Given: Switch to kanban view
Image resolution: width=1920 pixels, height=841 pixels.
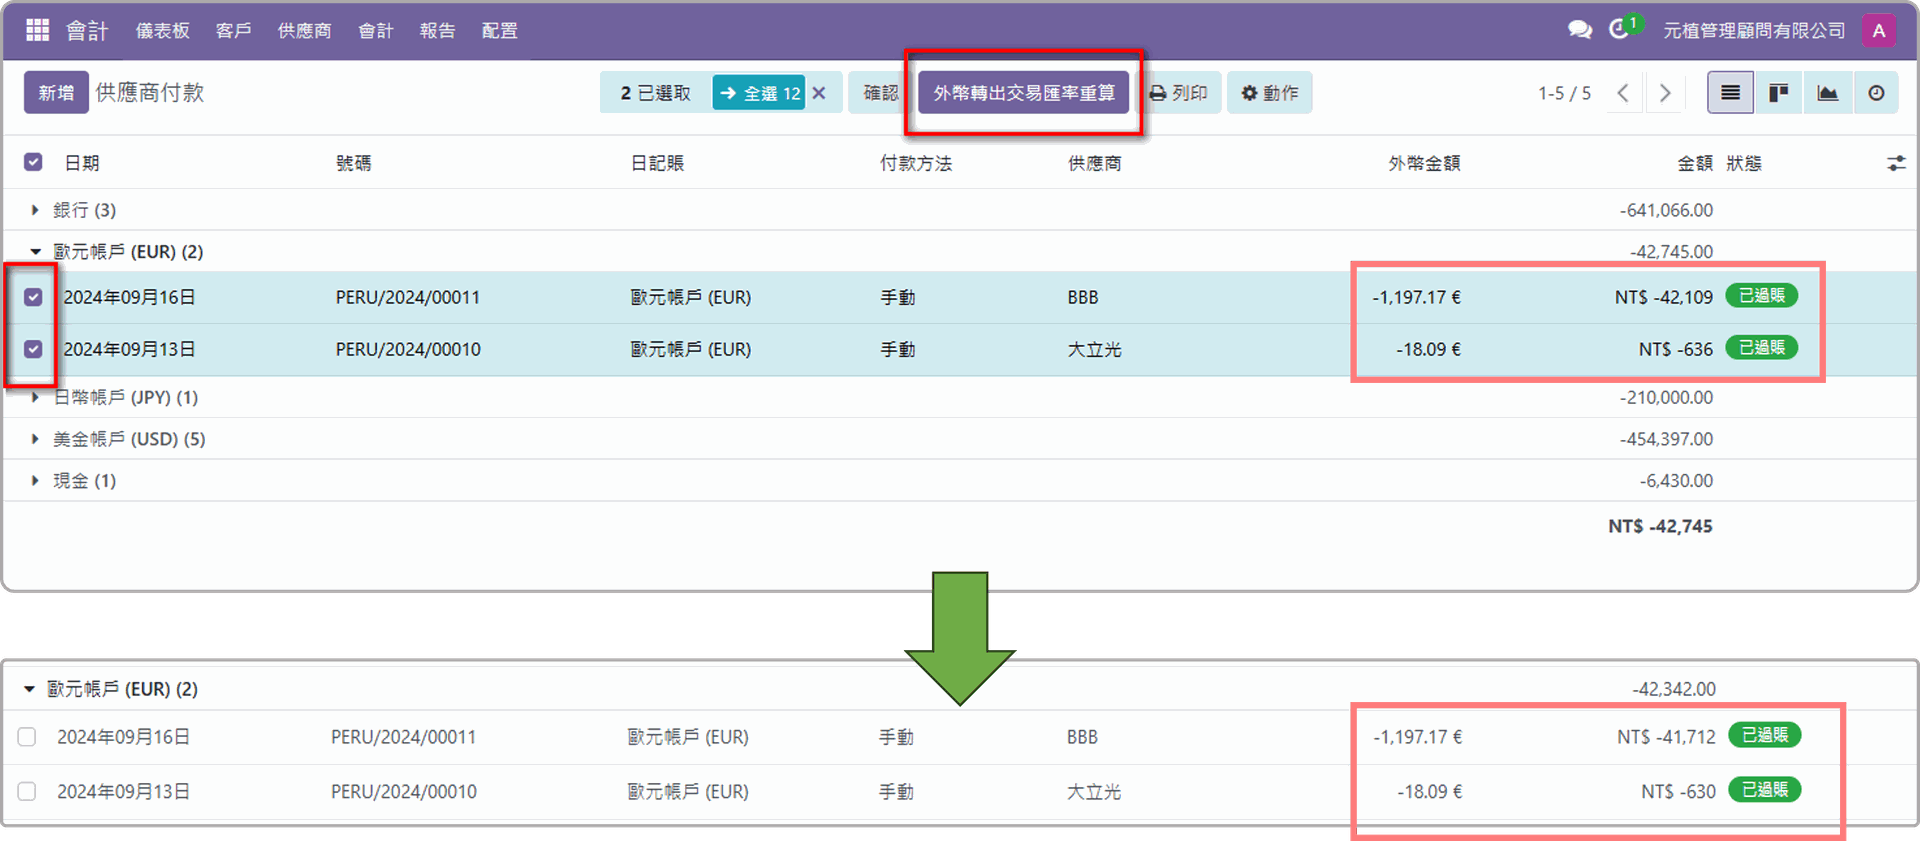Looking at the screenshot, I should pyautogui.click(x=1779, y=93).
